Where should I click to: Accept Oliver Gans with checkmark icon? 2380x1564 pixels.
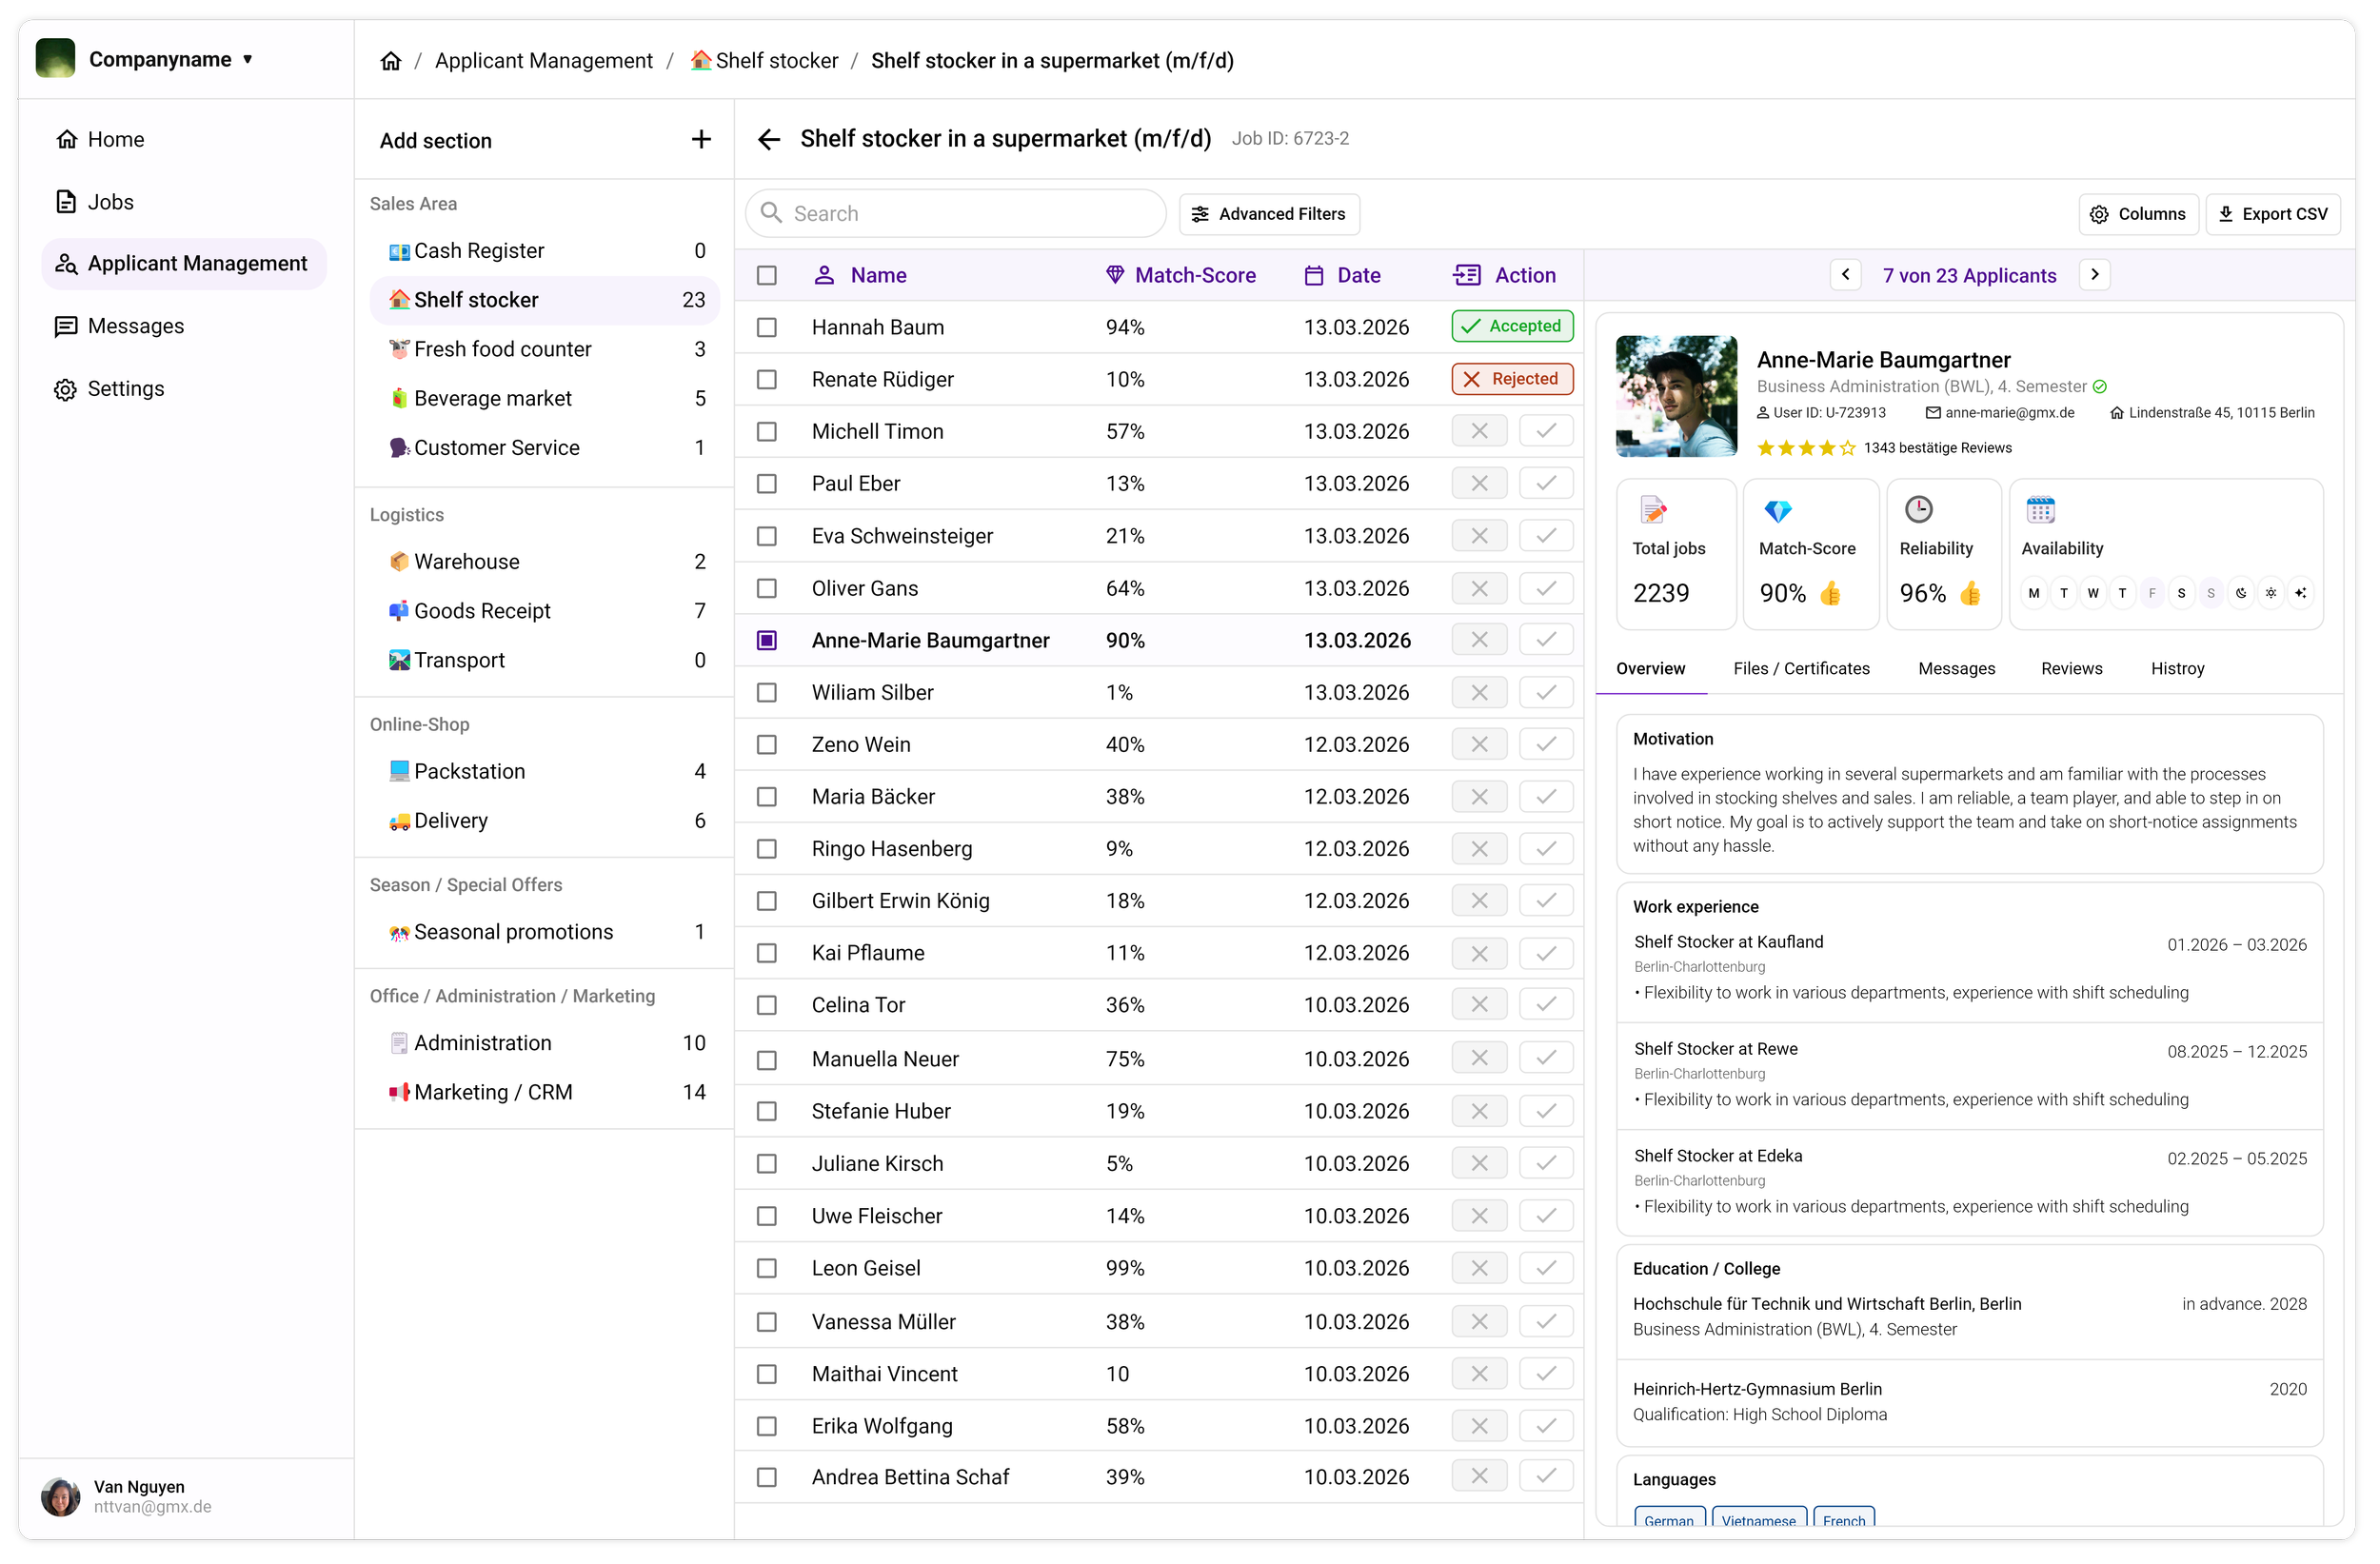1545,588
